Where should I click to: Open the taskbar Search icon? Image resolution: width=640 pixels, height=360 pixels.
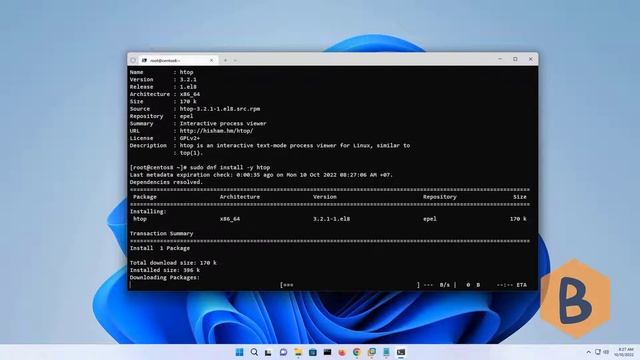(x=254, y=352)
